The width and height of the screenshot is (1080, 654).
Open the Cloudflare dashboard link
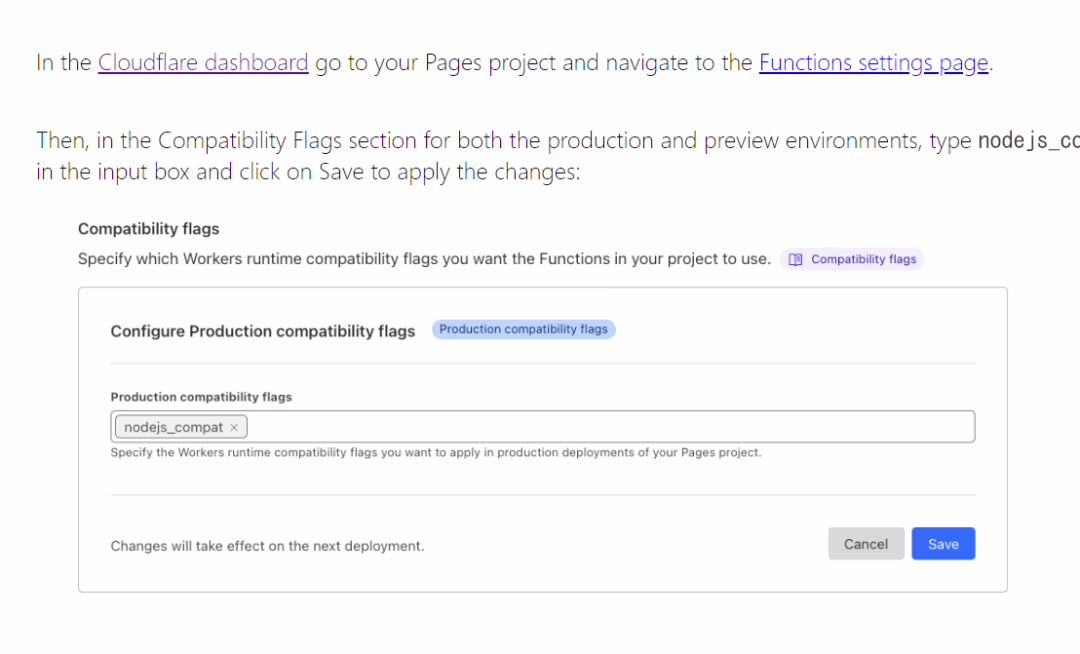(x=203, y=63)
